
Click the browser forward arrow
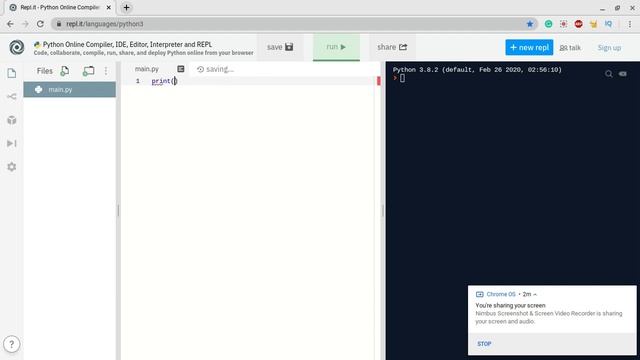[x=25, y=24]
